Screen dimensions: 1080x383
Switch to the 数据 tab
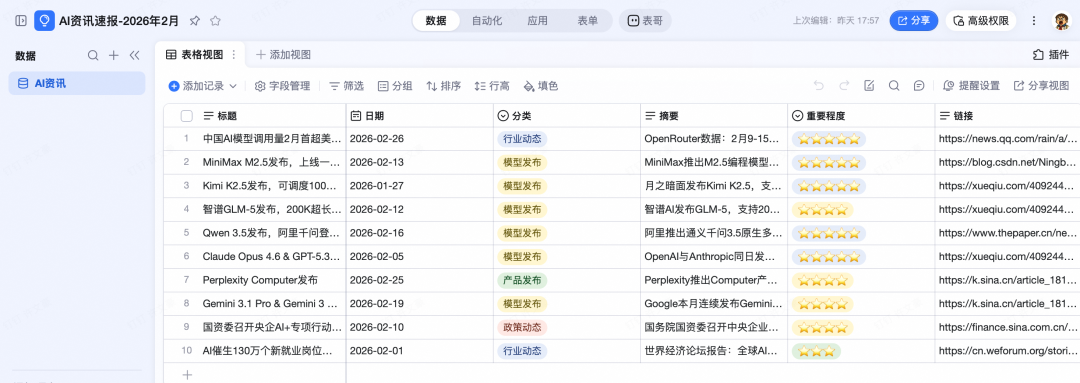pos(436,21)
